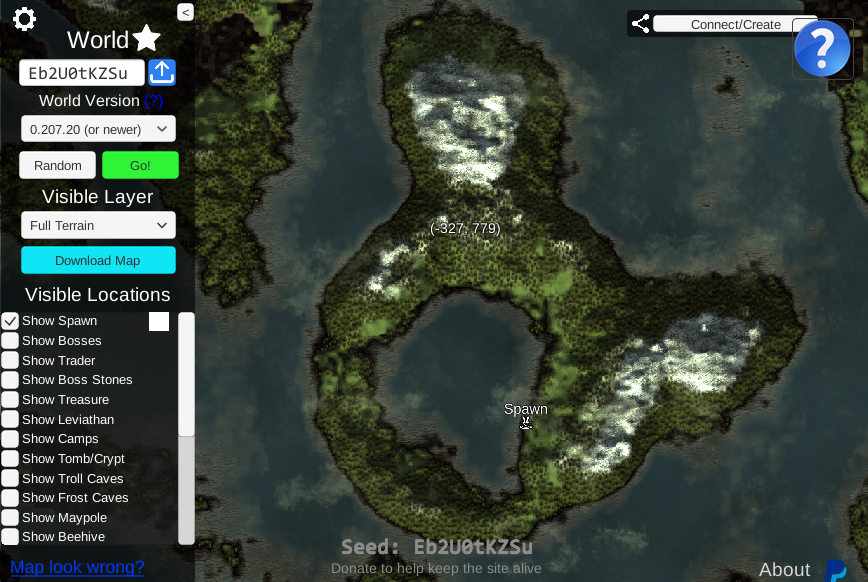868x582 pixels.
Task: Turn on Show Troll Caves checkbox
Action: (x=10, y=478)
